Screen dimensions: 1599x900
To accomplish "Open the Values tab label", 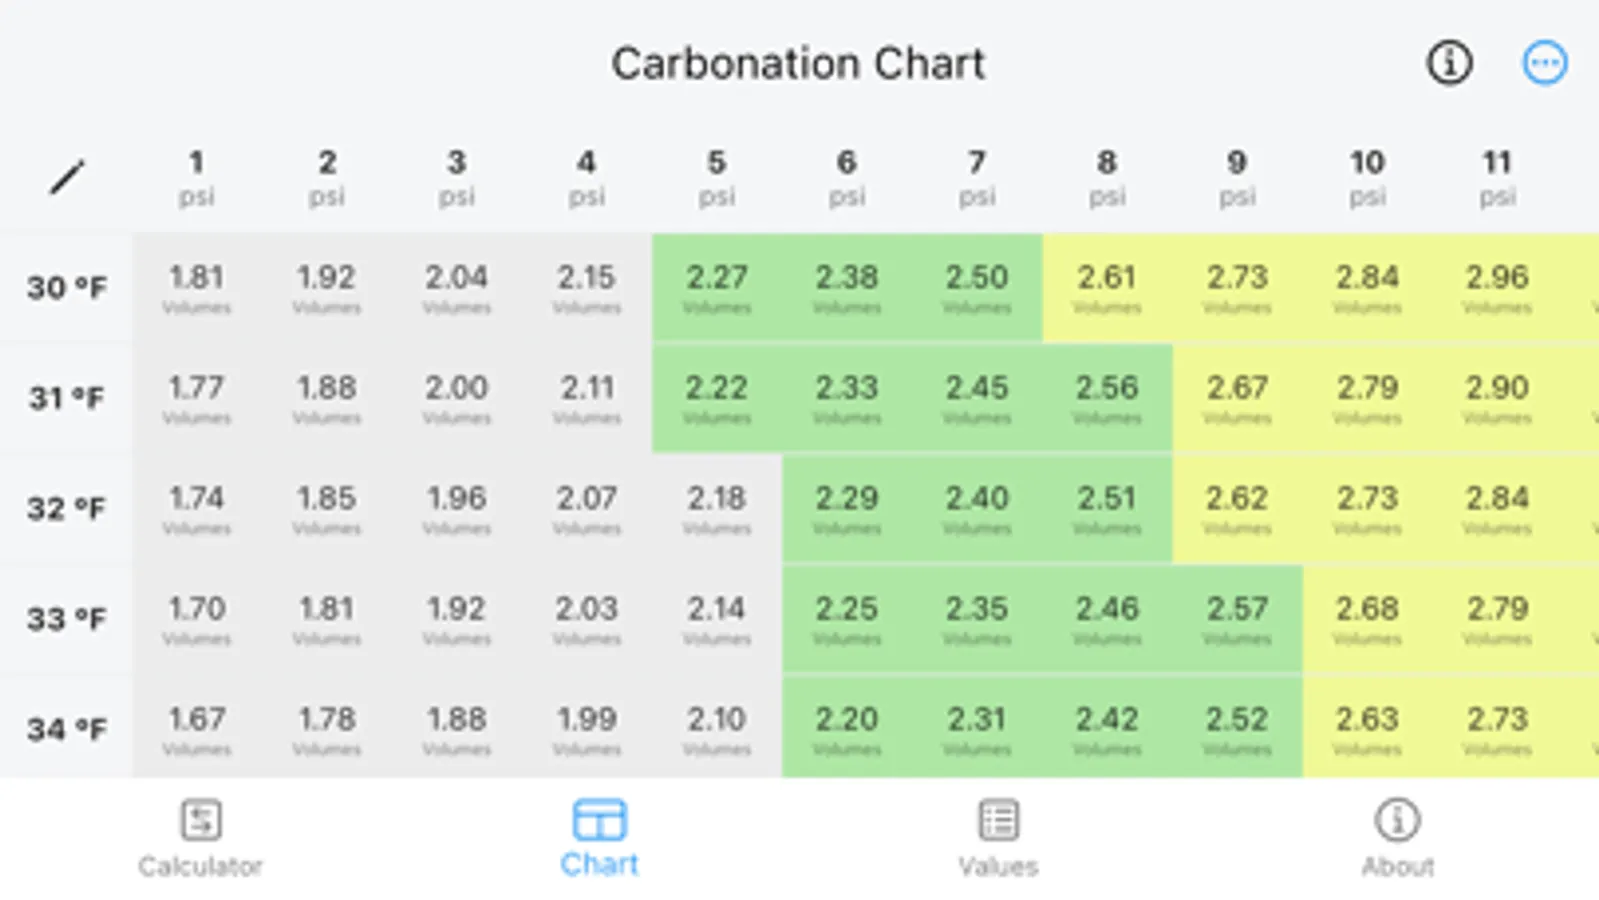I will point(998,866).
